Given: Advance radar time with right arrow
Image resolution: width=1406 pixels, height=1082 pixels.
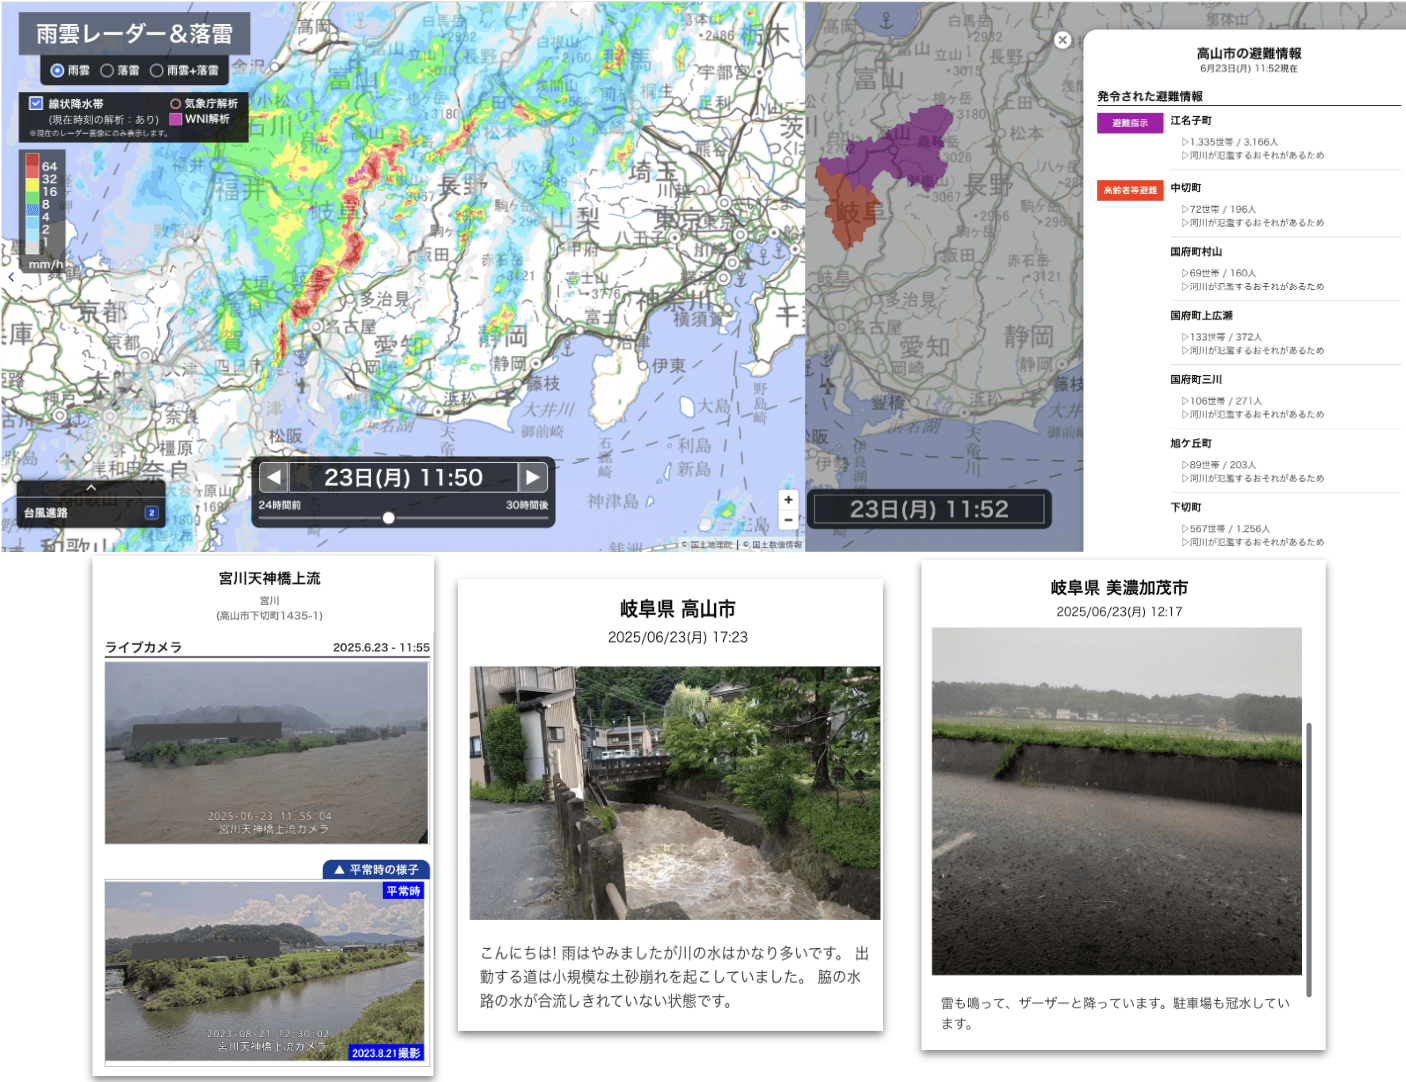Looking at the screenshot, I should (x=533, y=477).
